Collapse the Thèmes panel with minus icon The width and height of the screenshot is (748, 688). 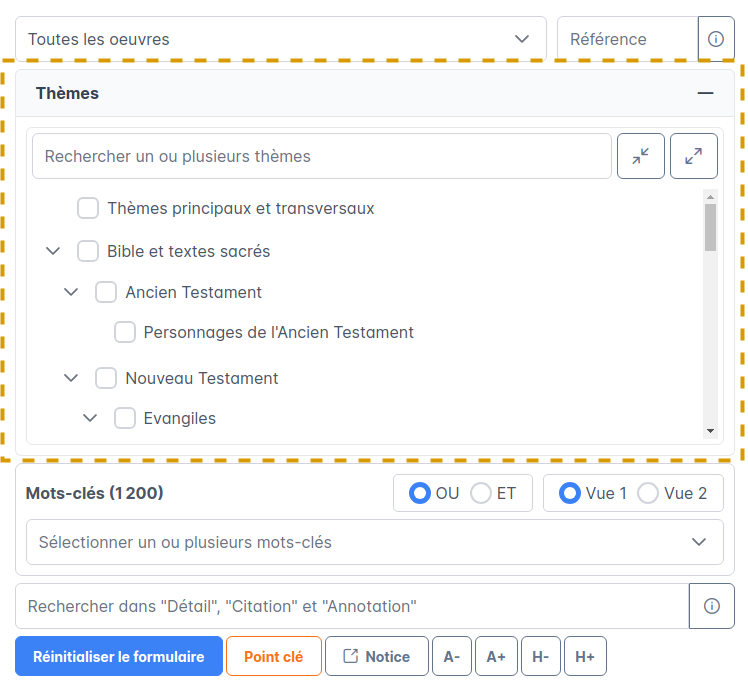pos(706,93)
